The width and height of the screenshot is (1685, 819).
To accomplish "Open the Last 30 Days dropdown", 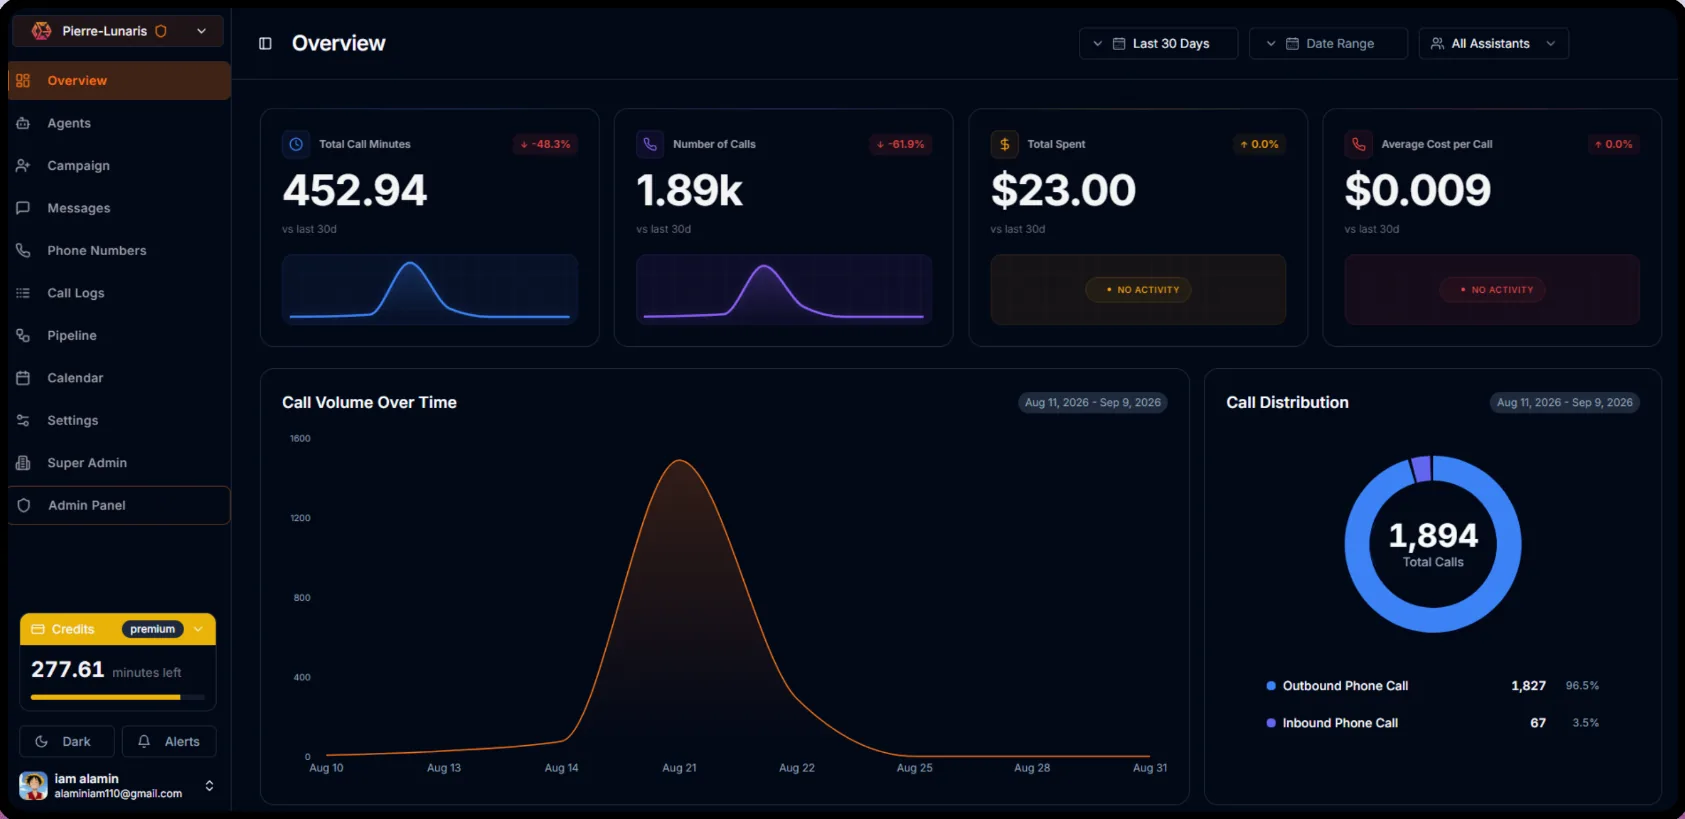I will point(1158,44).
